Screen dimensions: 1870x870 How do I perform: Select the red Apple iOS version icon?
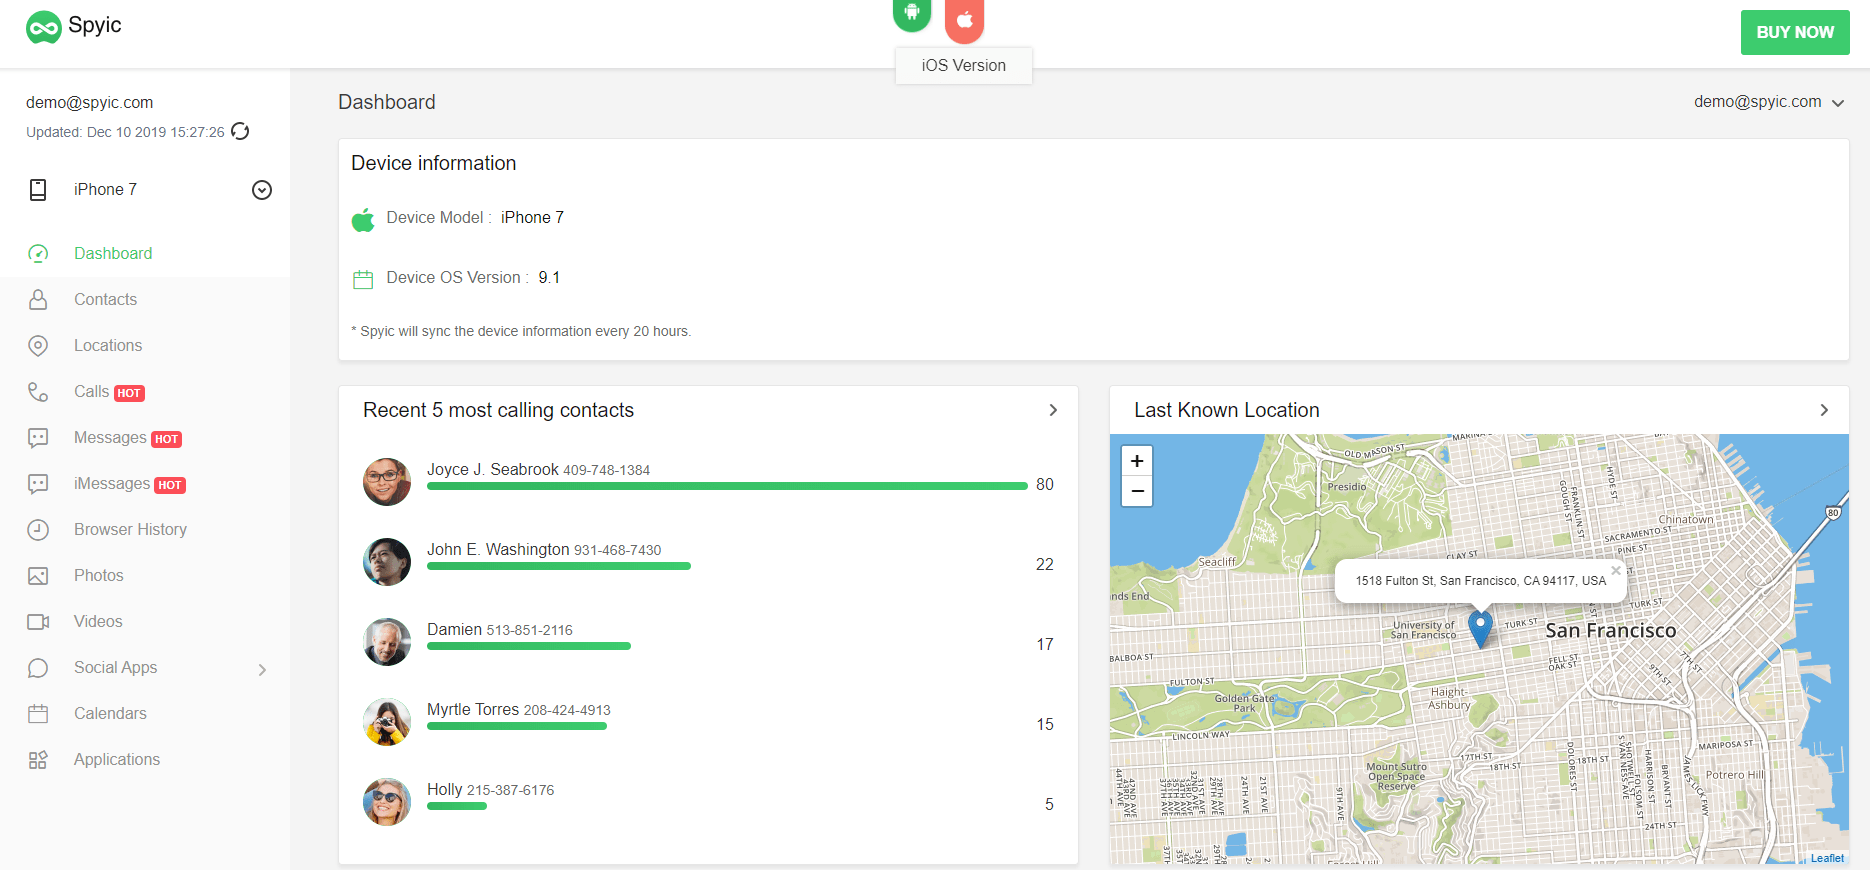coord(964,19)
